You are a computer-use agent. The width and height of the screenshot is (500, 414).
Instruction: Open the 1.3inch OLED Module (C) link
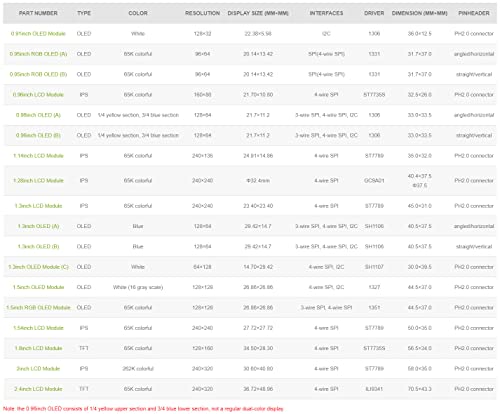[38, 267]
